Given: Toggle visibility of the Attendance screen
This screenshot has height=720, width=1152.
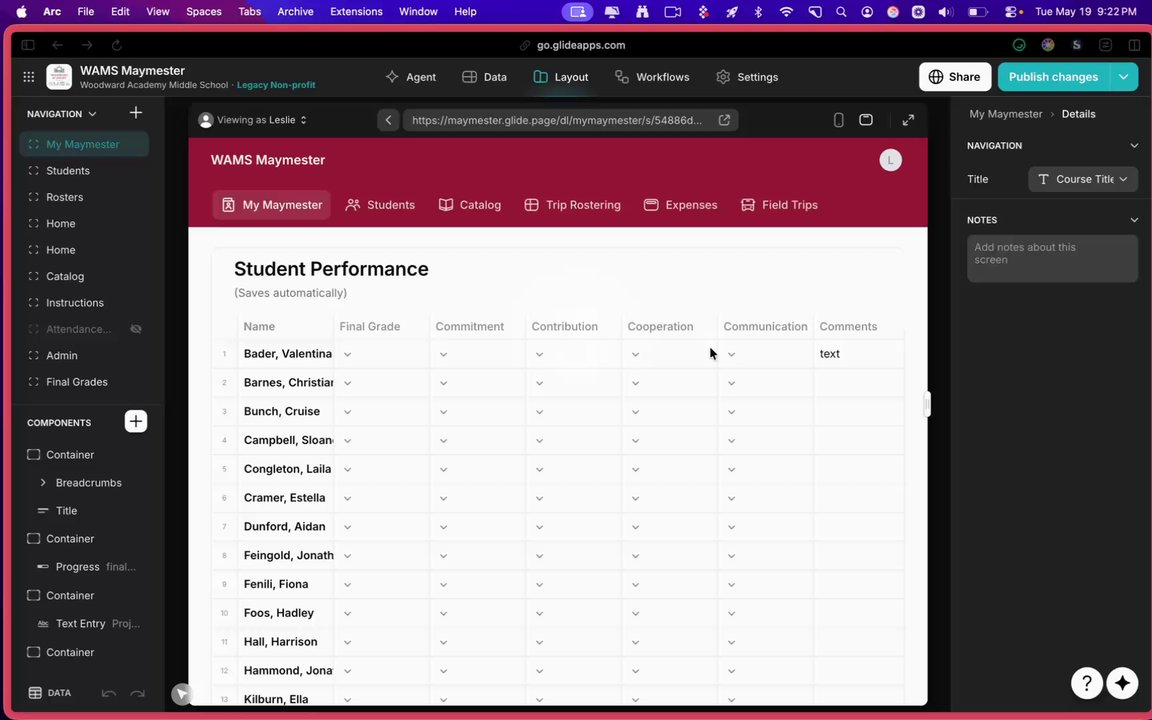Looking at the screenshot, I should pos(136,329).
